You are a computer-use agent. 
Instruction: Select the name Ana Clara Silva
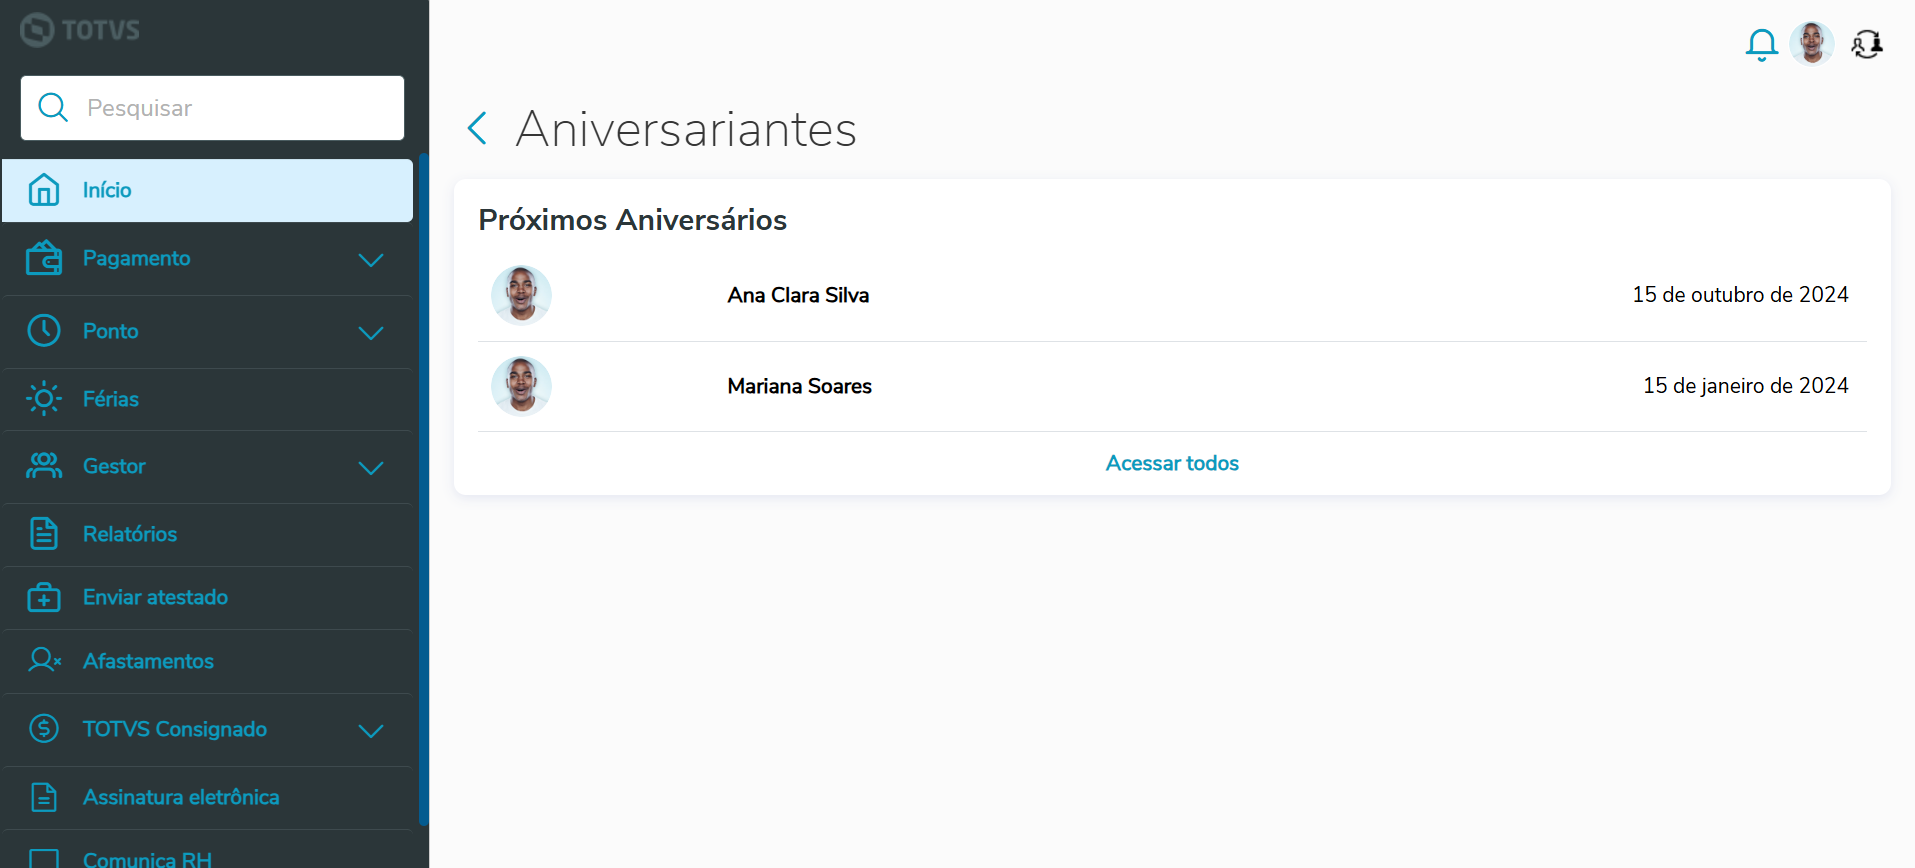tap(798, 295)
